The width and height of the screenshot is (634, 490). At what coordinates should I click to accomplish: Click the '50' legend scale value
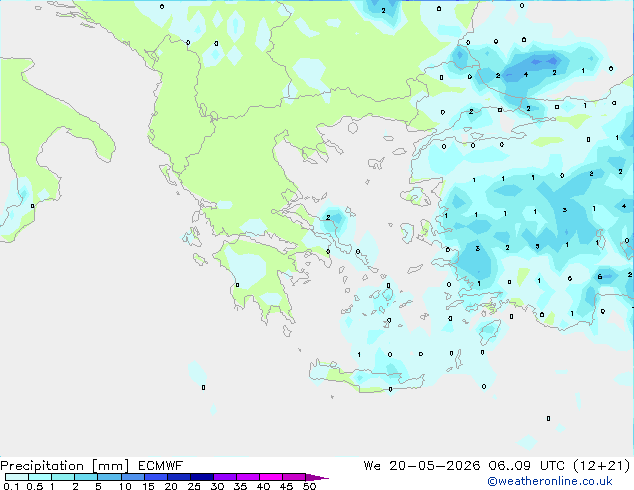pos(309,486)
